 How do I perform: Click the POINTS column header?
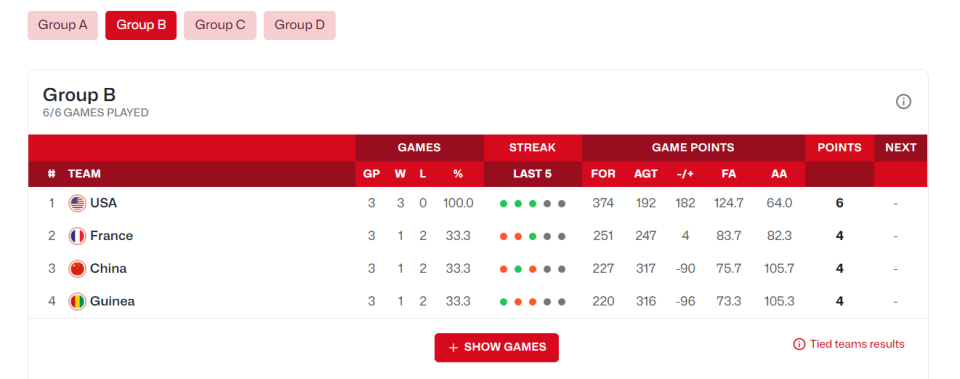pos(839,148)
